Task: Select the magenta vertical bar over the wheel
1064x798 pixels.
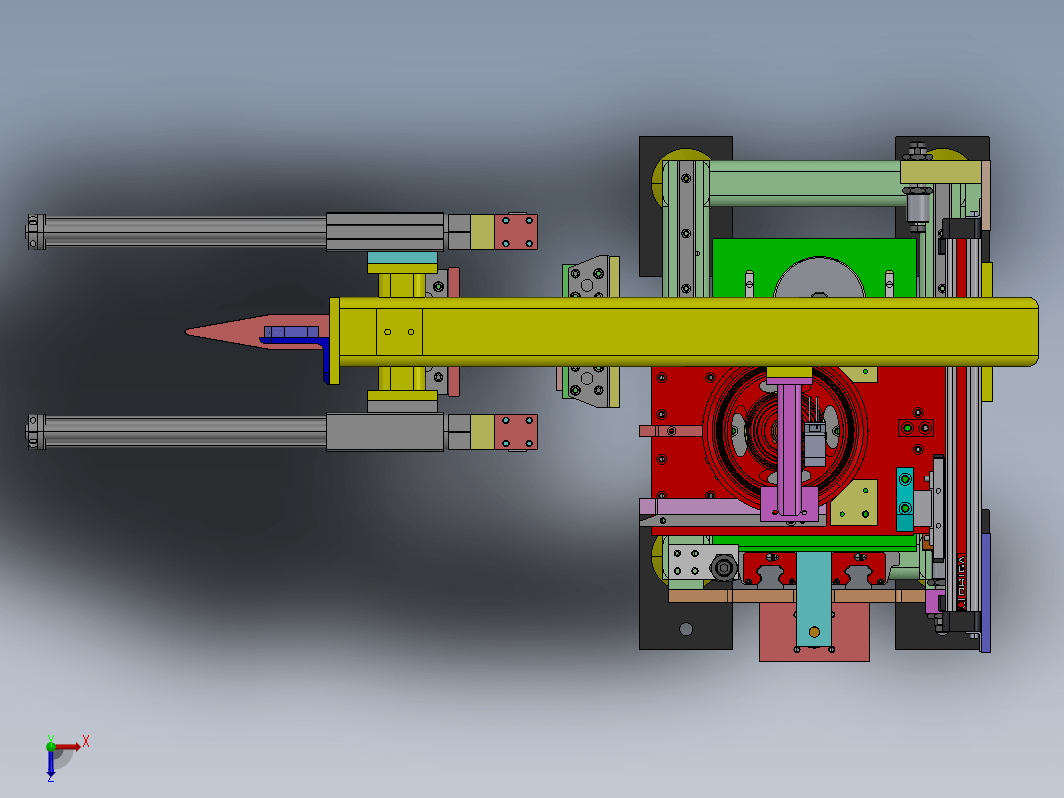Action: pyautogui.click(x=789, y=448)
